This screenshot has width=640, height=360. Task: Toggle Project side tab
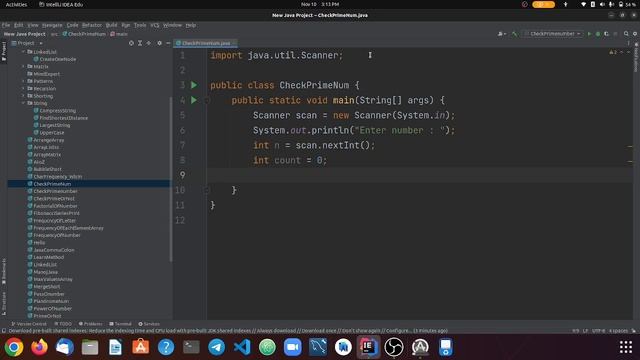4,51
